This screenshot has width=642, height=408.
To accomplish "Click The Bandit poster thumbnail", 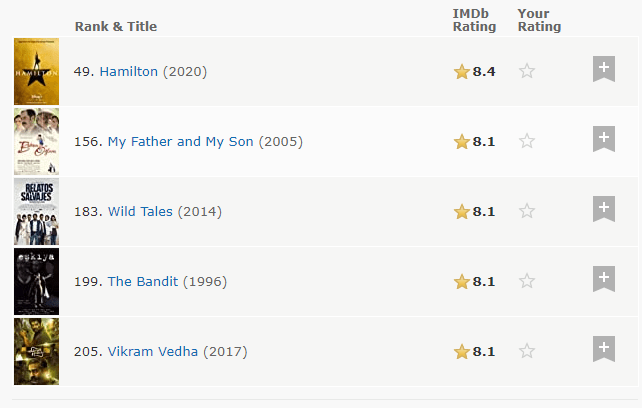I will [36, 282].
